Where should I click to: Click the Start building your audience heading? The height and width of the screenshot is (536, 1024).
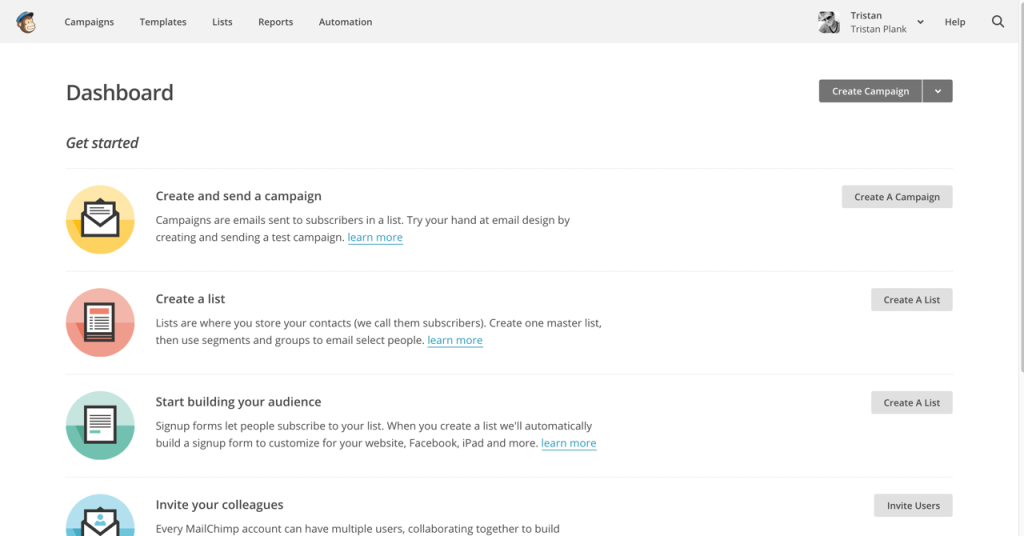[x=238, y=402]
